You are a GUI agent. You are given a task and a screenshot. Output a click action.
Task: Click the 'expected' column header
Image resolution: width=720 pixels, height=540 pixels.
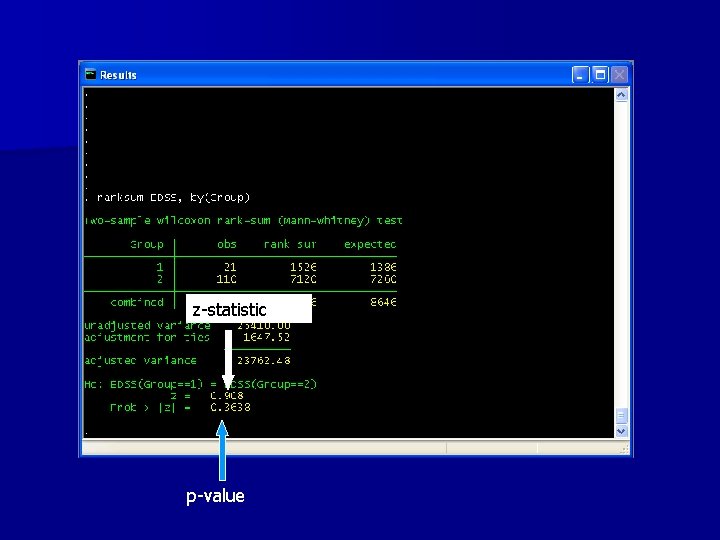pyautogui.click(x=370, y=245)
